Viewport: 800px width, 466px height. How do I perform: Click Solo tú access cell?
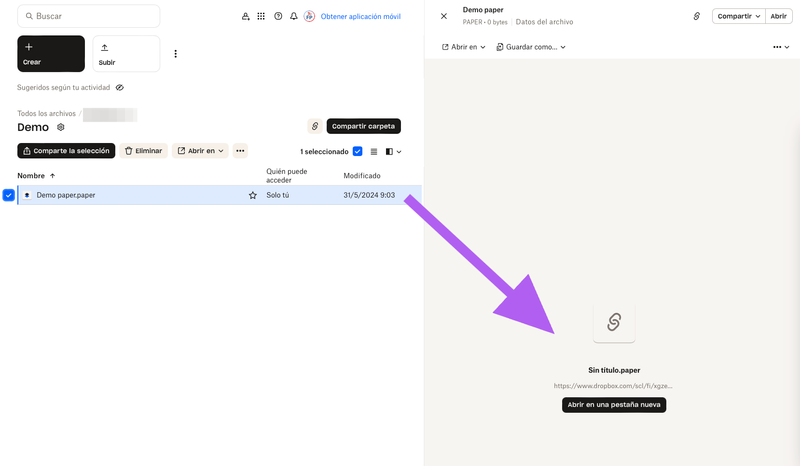click(278, 195)
